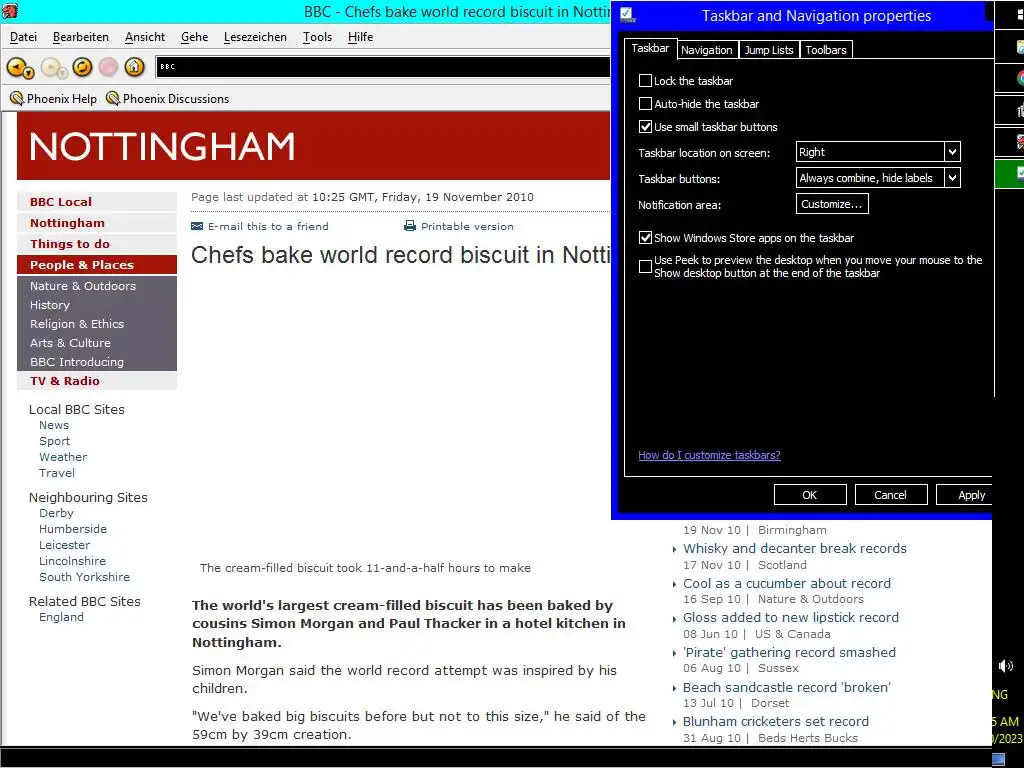This screenshot has height=768, width=1024.
Task: Confirm the dialog with OK
Action: [810, 494]
